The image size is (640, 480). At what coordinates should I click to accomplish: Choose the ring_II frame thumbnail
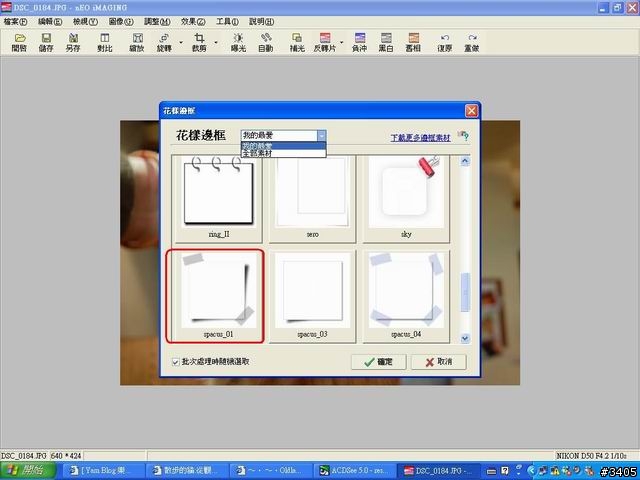[x=219, y=199]
